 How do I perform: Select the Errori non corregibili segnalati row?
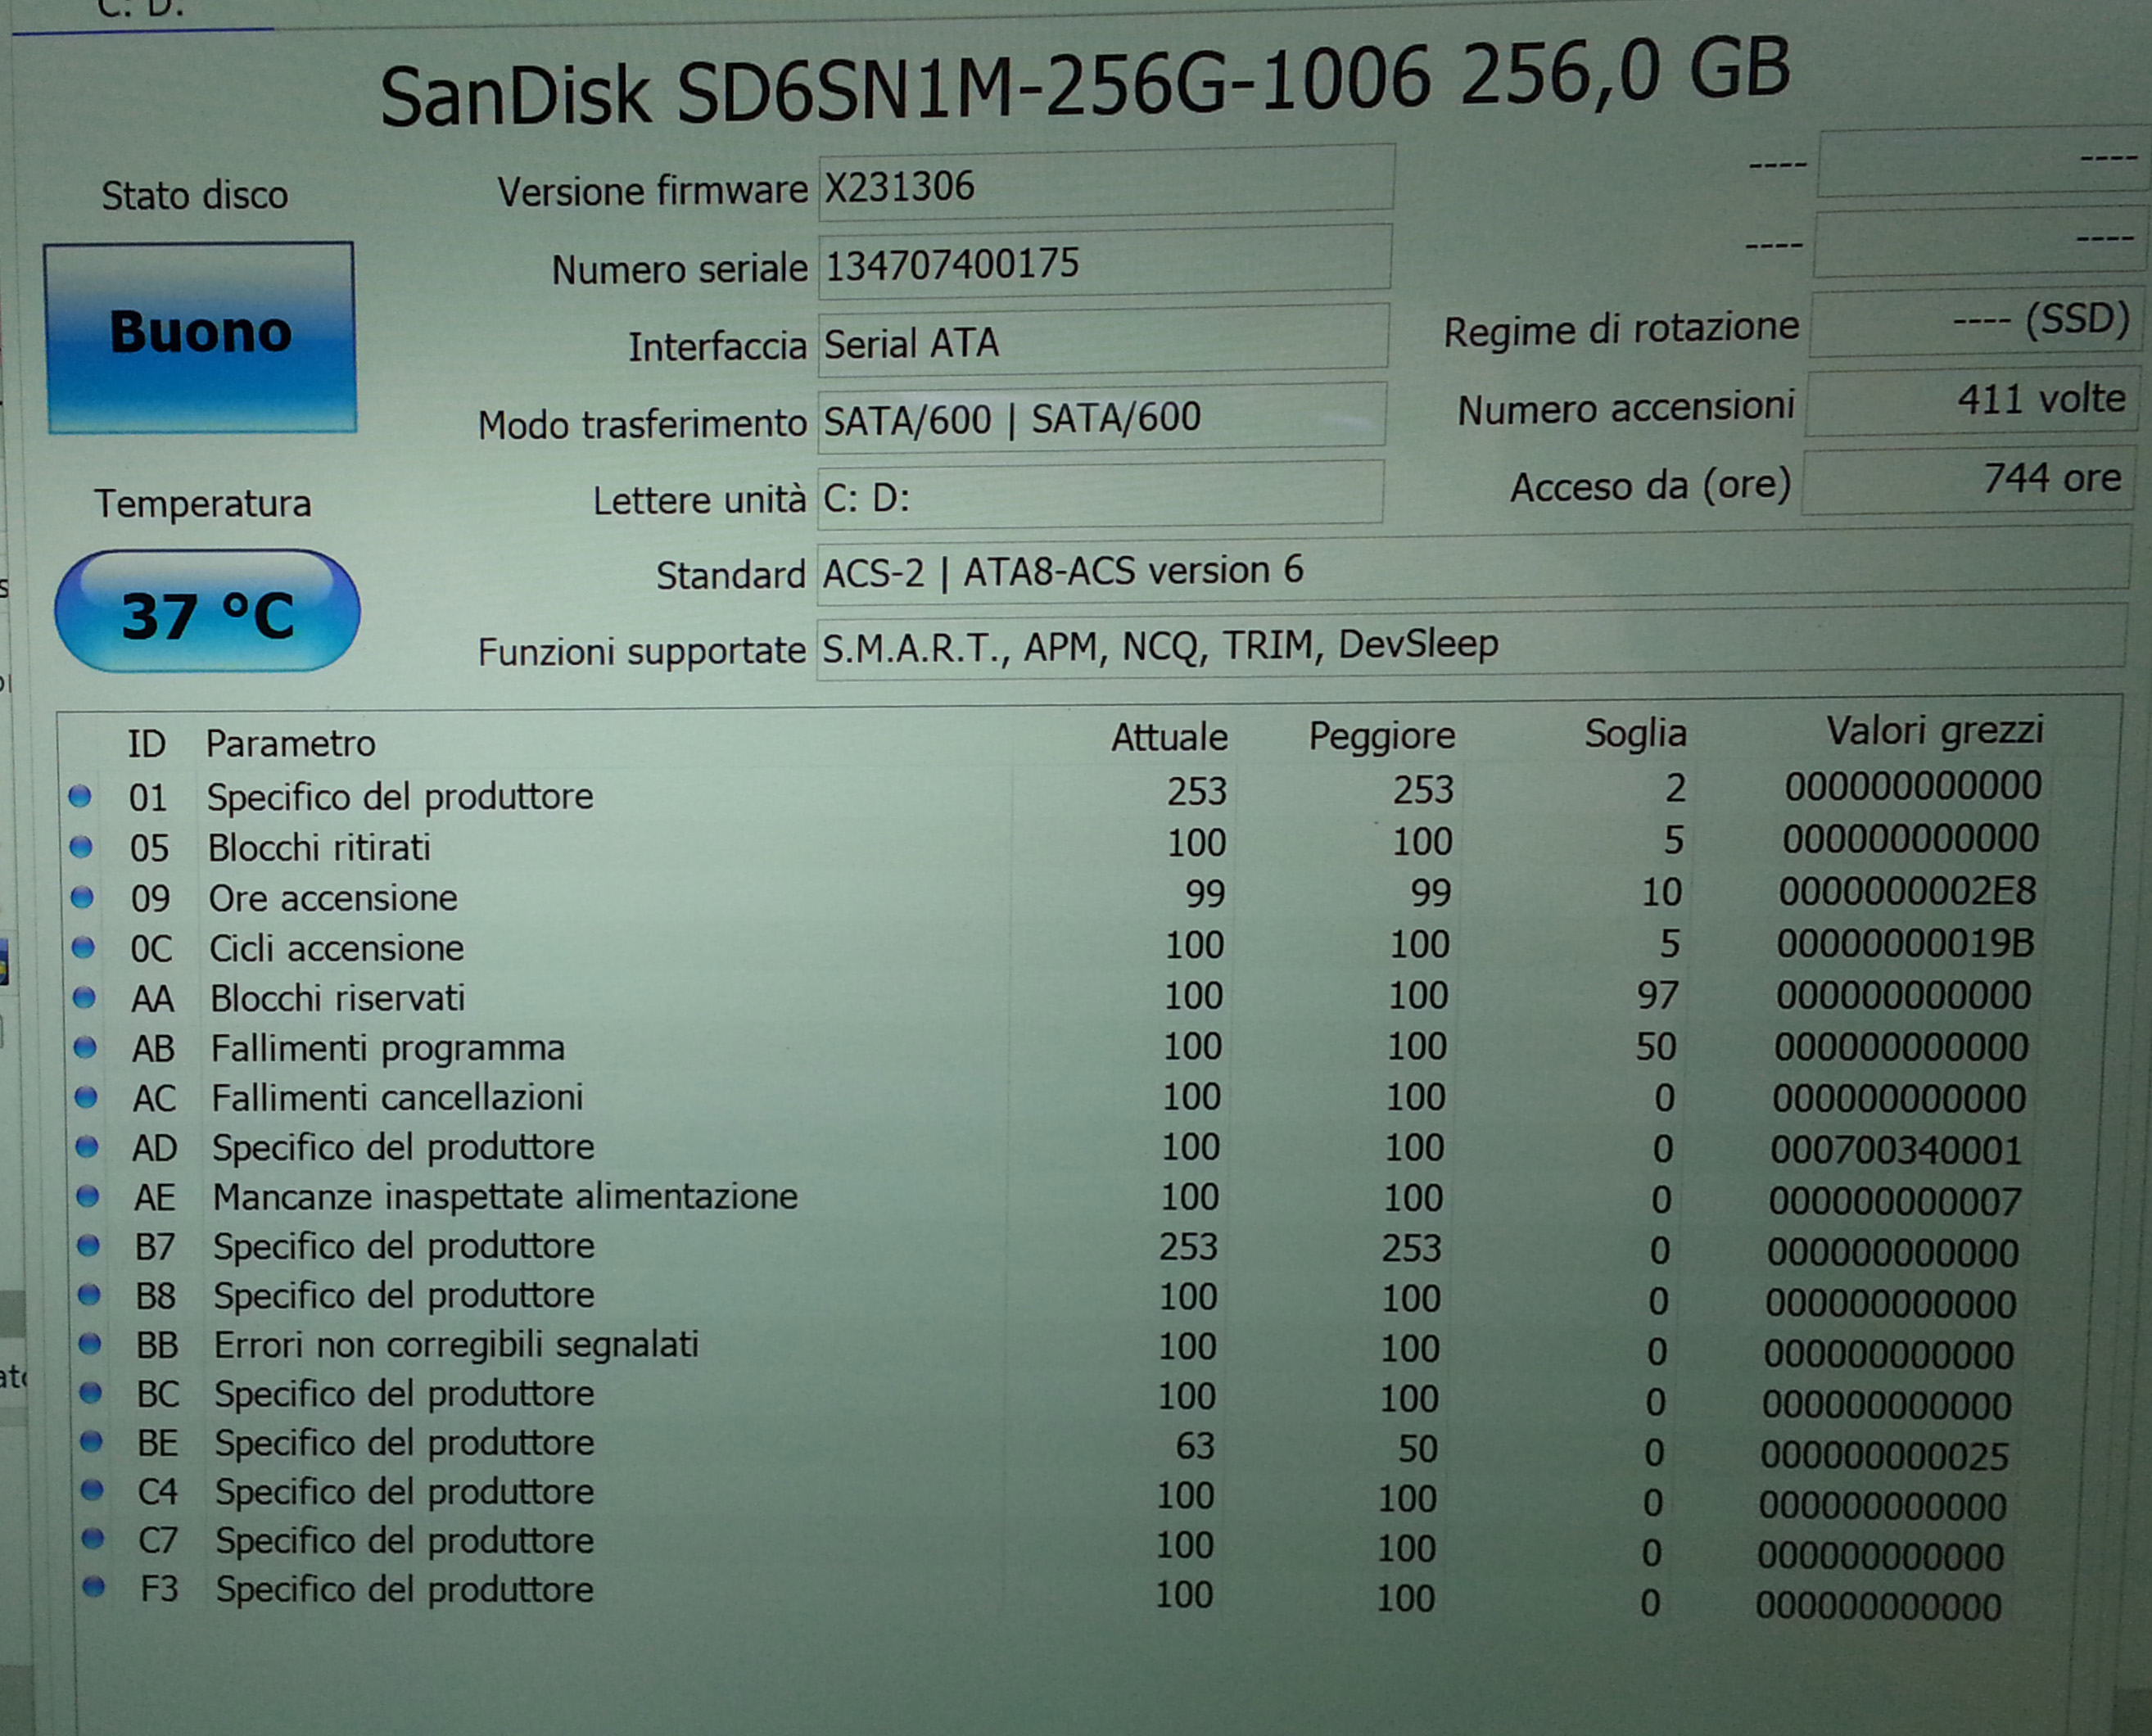pyautogui.click(x=456, y=1344)
